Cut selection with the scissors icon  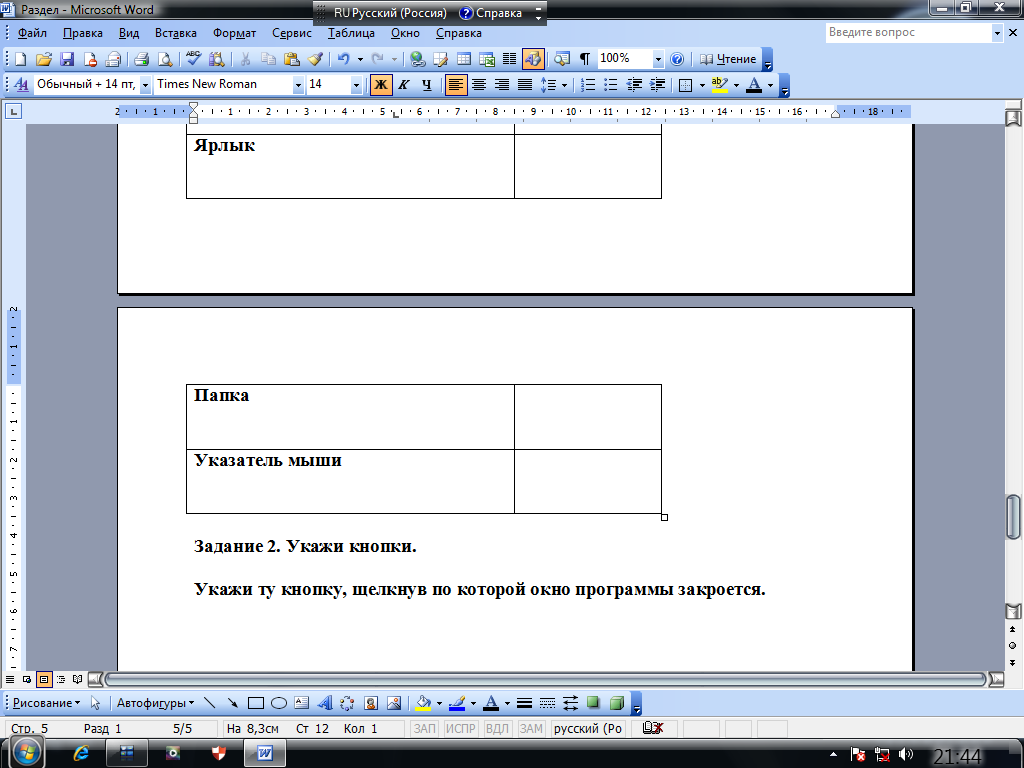(245, 59)
